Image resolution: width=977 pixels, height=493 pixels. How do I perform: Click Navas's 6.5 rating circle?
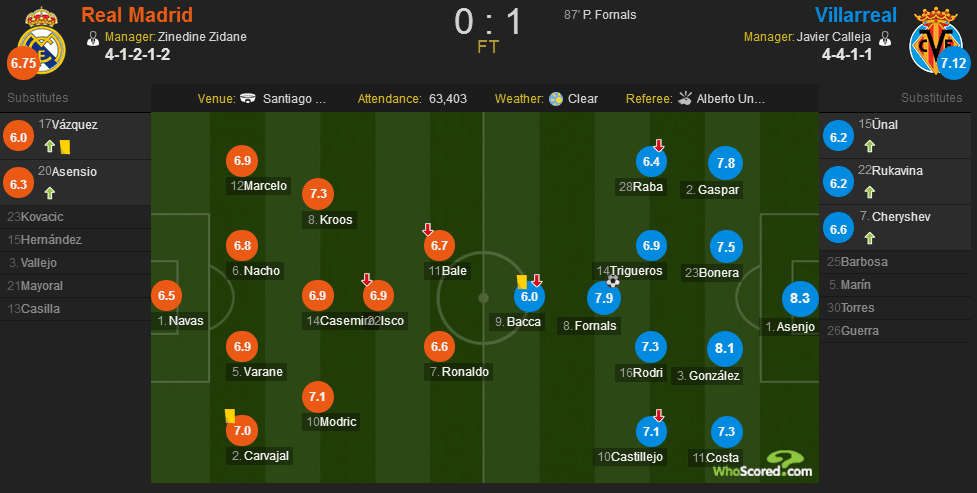[166, 295]
